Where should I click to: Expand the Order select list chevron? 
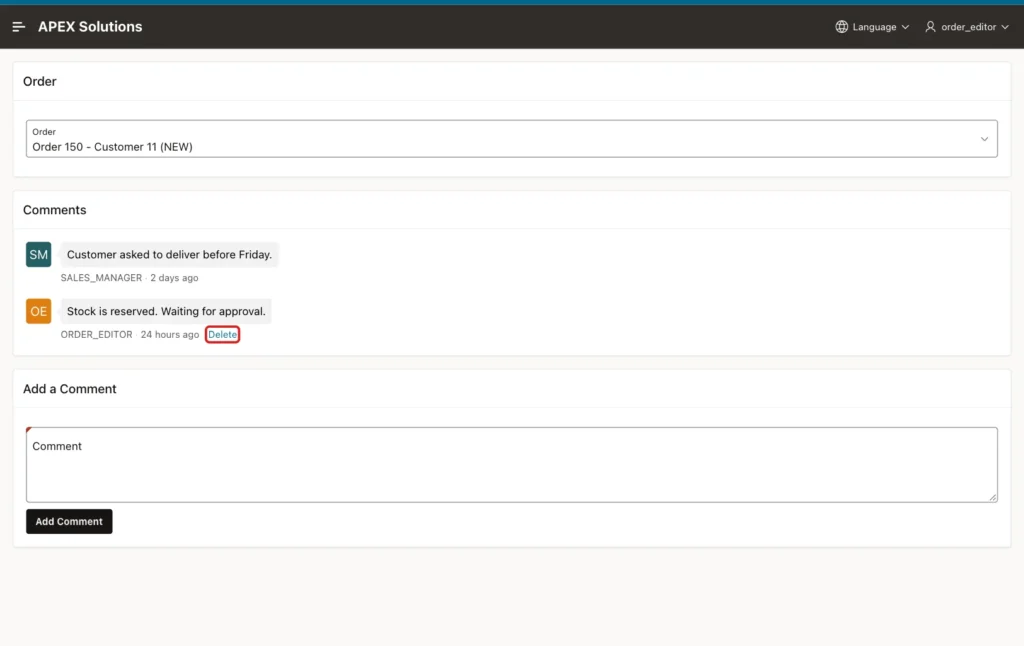[x=984, y=139]
